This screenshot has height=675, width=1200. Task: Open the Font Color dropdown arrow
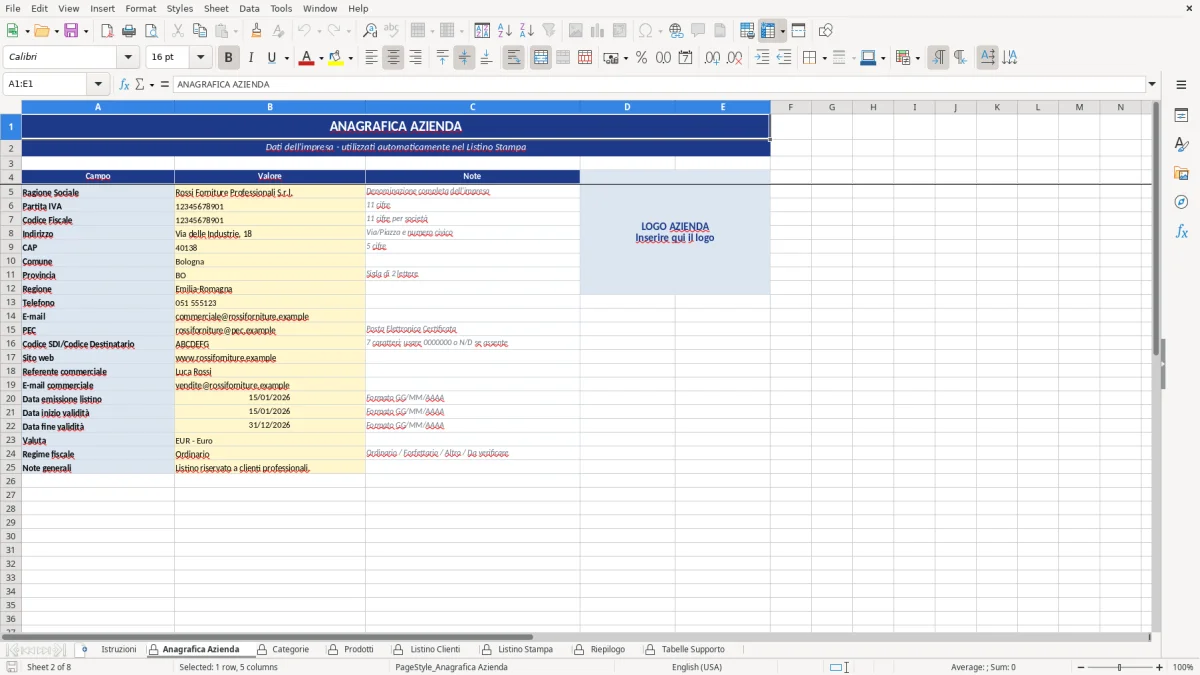pos(321,58)
